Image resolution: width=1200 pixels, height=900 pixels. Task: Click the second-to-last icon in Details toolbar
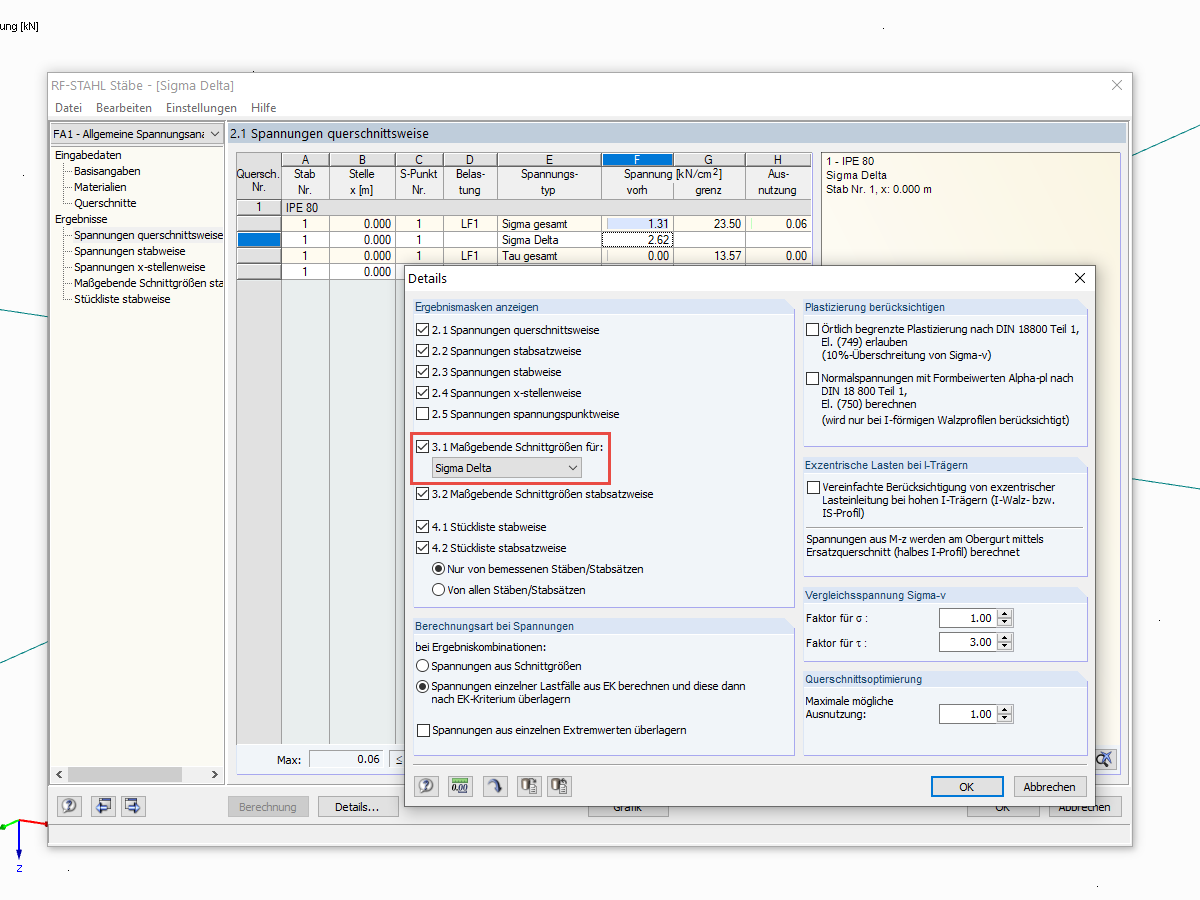529,786
